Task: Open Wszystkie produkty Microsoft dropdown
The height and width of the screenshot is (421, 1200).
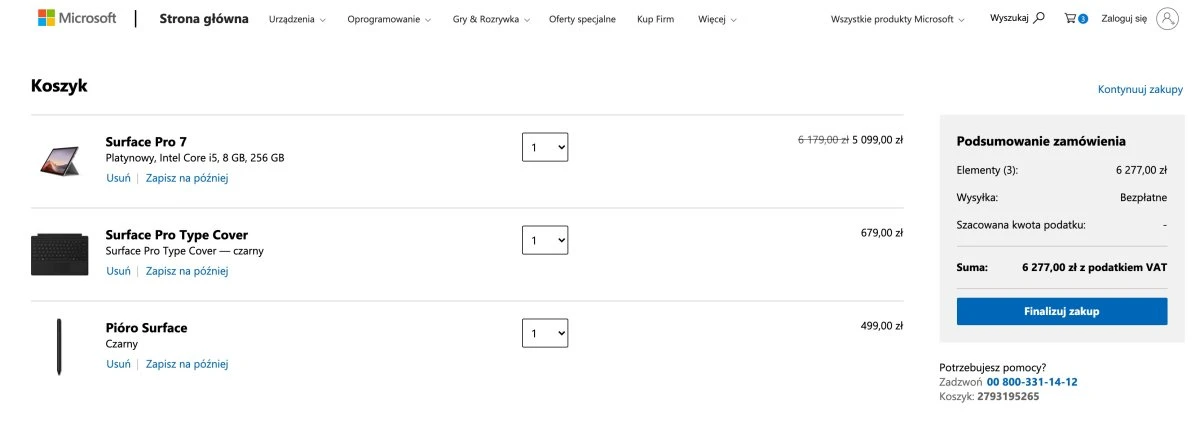Action: click(x=898, y=19)
